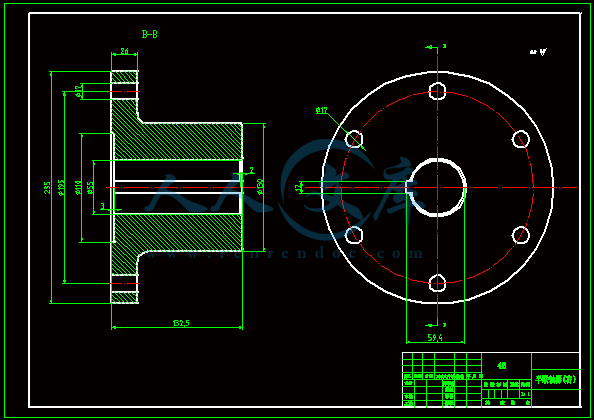Select the Ø17 leader label on circular view
The width and height of the screenshot is (594, 420).
322,111
